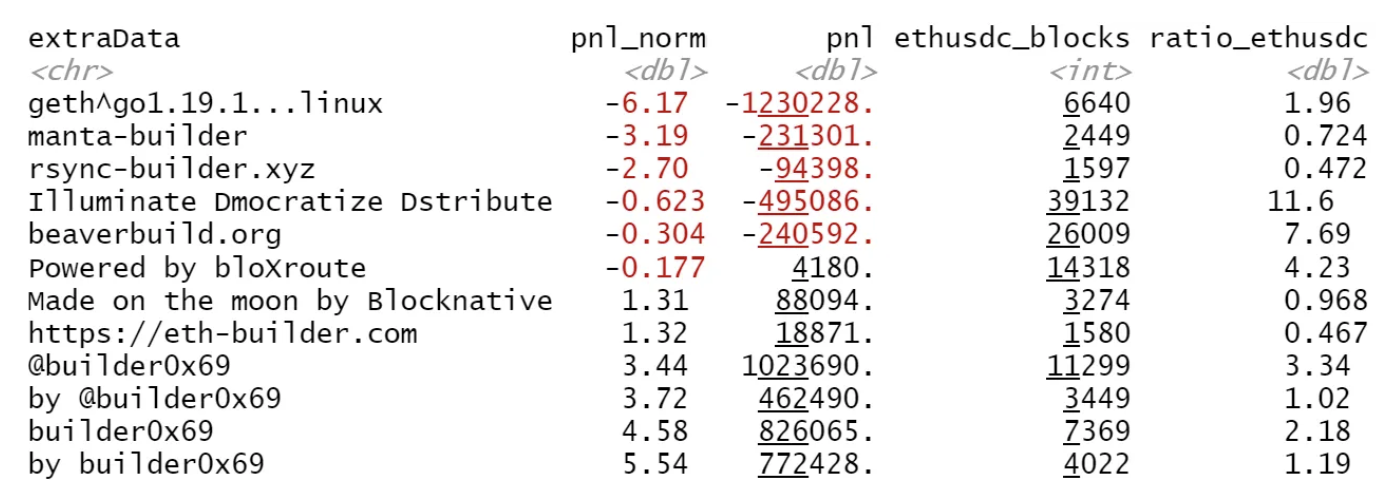Click the ratio_ethusdc column header
Viewport: 1392px width, 504px height.
1258,38
